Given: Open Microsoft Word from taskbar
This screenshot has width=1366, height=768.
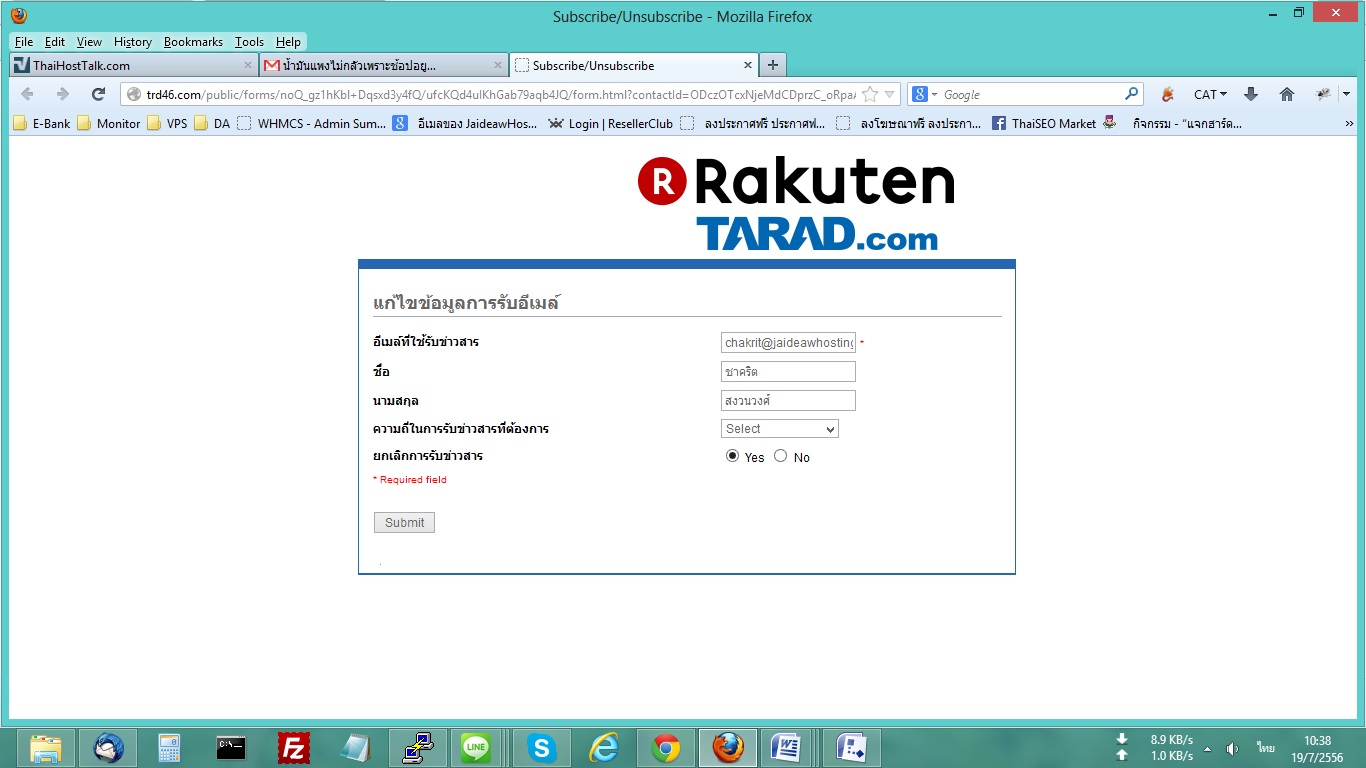Looking at the screenshot, I should 788,748.
